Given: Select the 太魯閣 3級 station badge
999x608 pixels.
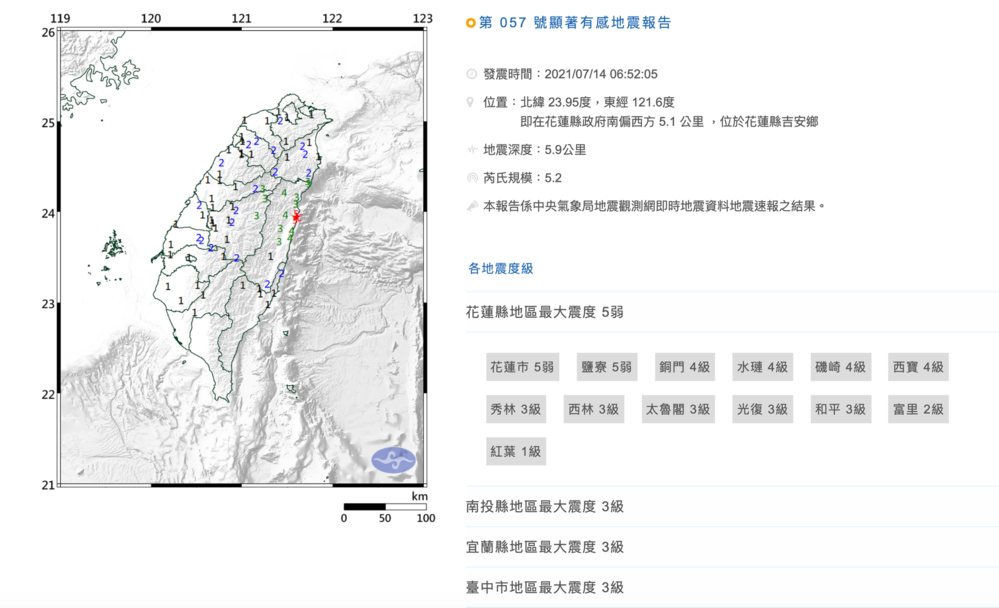Looking at the screenshot, I should click(678, 409).
